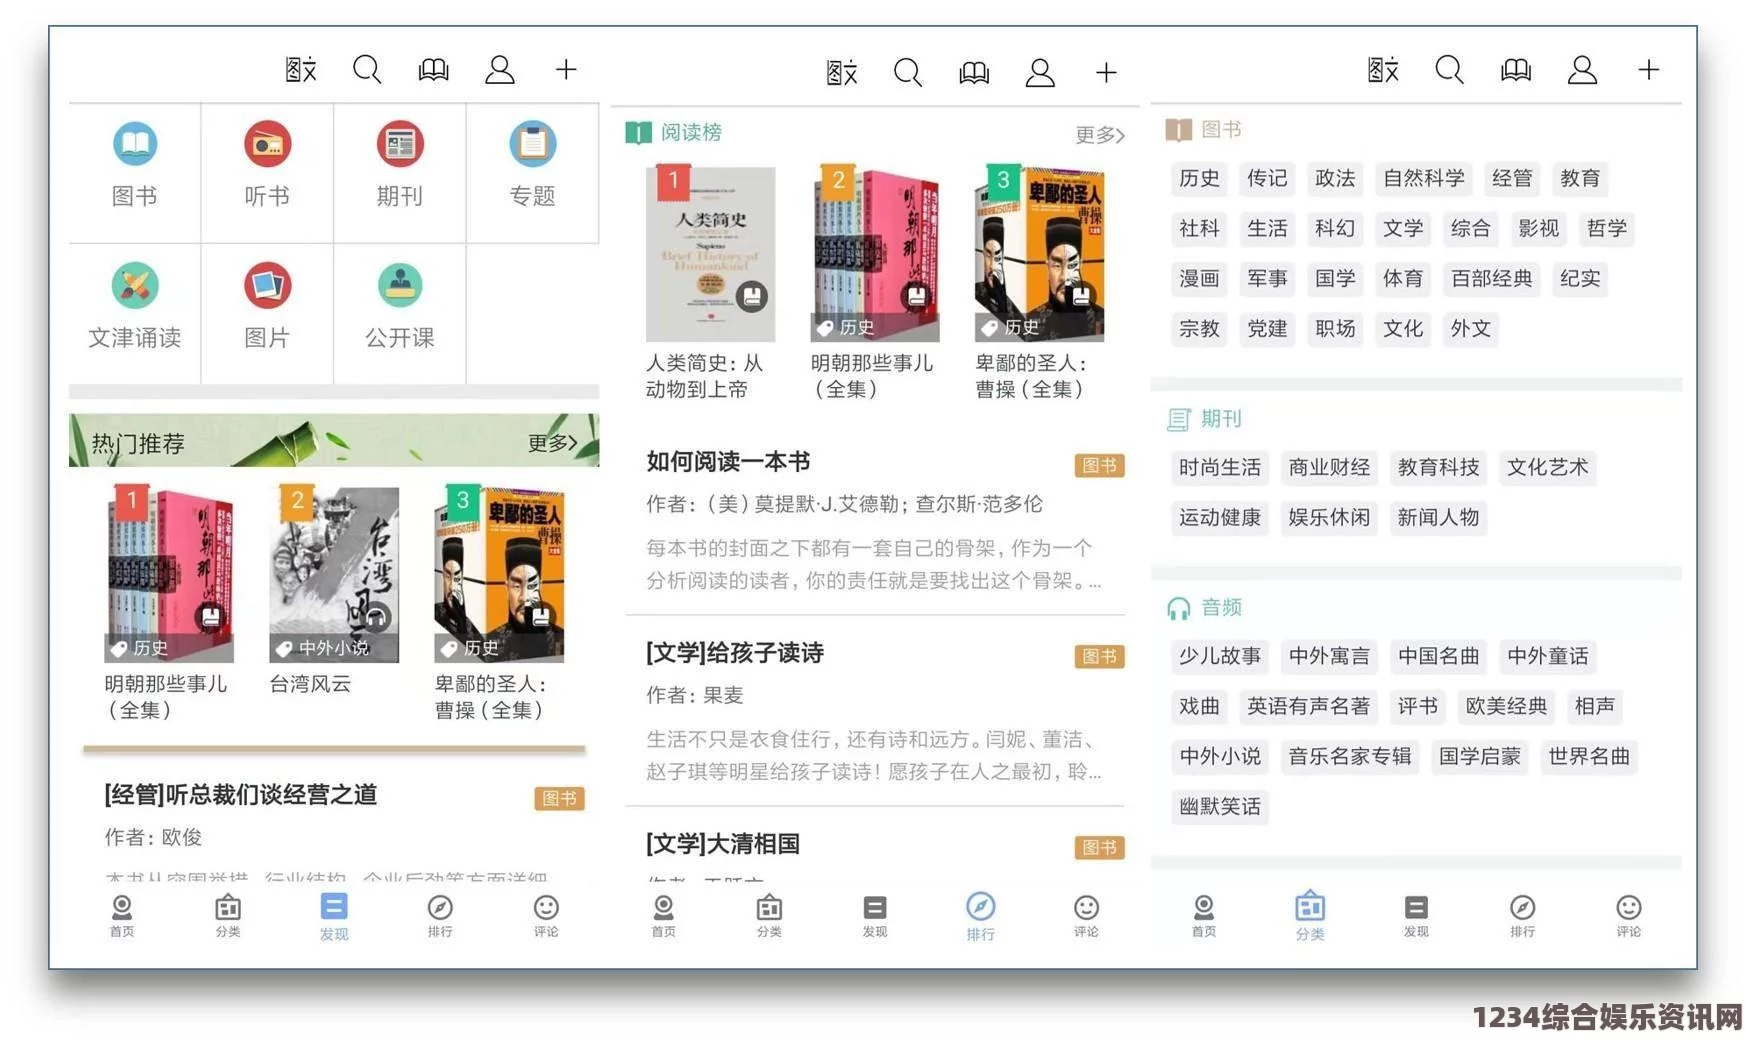Image resolution: width=1746 pixels, height=1041 pixels.
Task: Open 台湾风云 book cover in 热门推荐
Action: [x=334, y=575]
